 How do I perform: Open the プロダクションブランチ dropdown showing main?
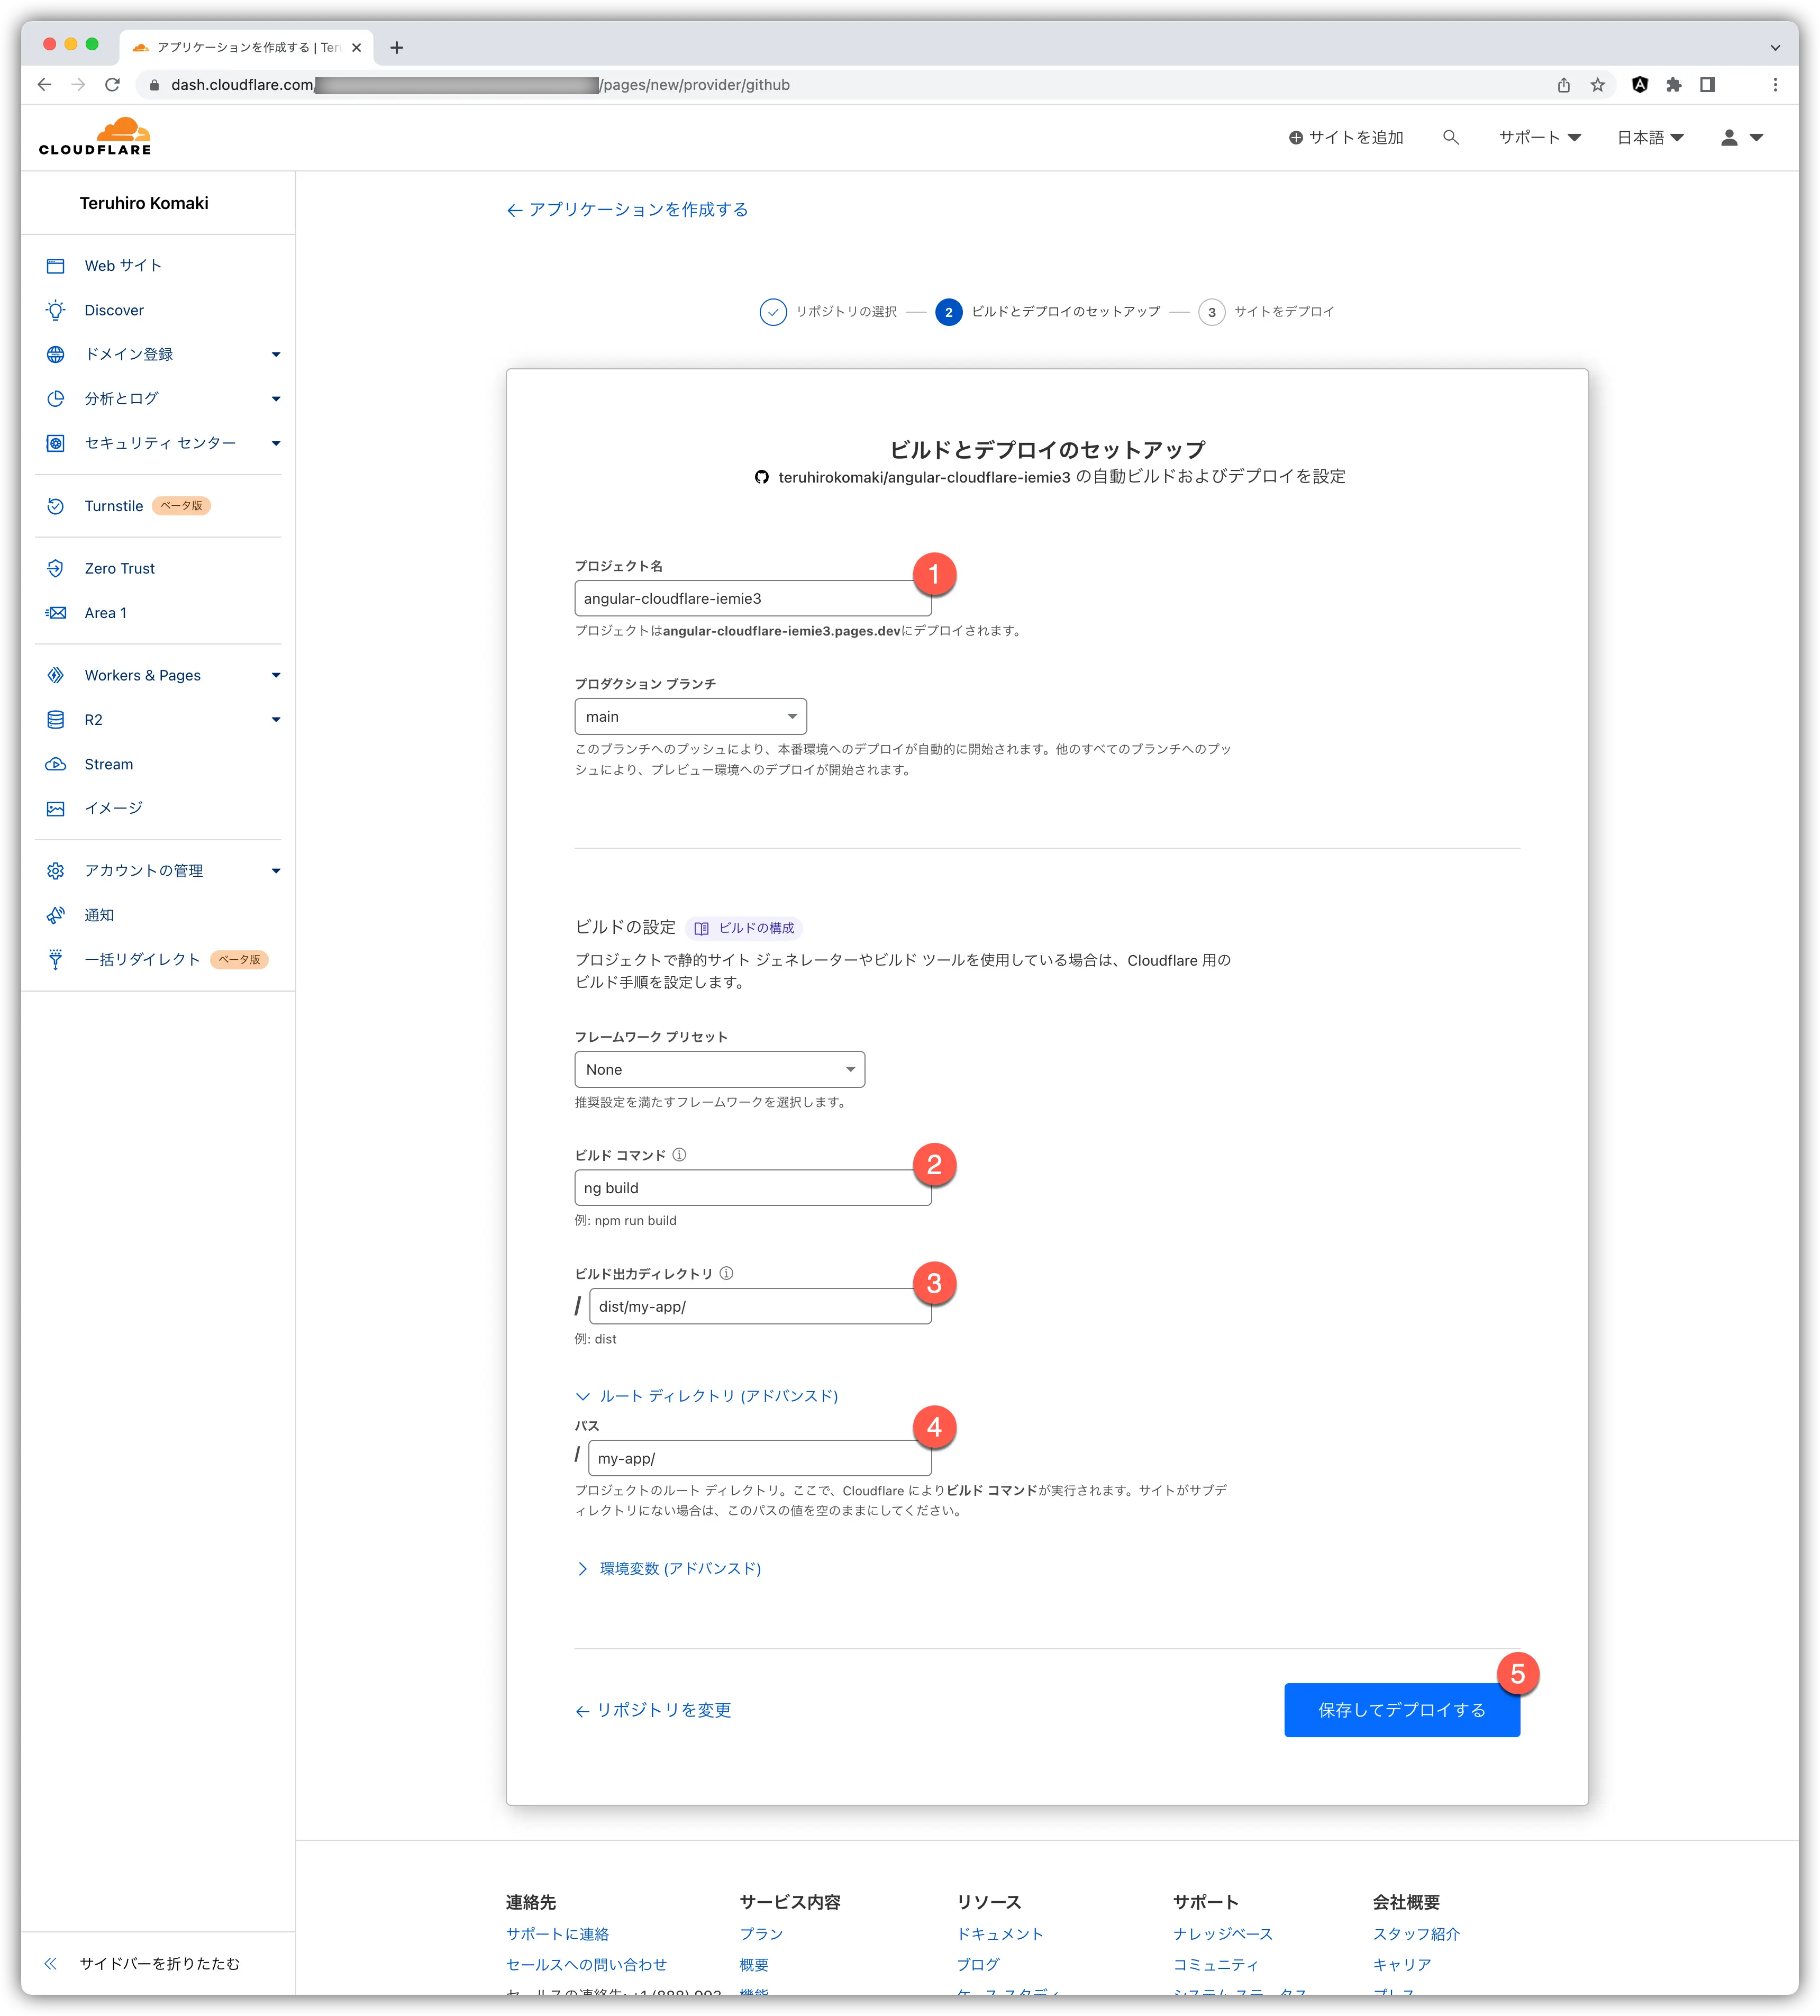pyautogui.click(x=690, y=716)
